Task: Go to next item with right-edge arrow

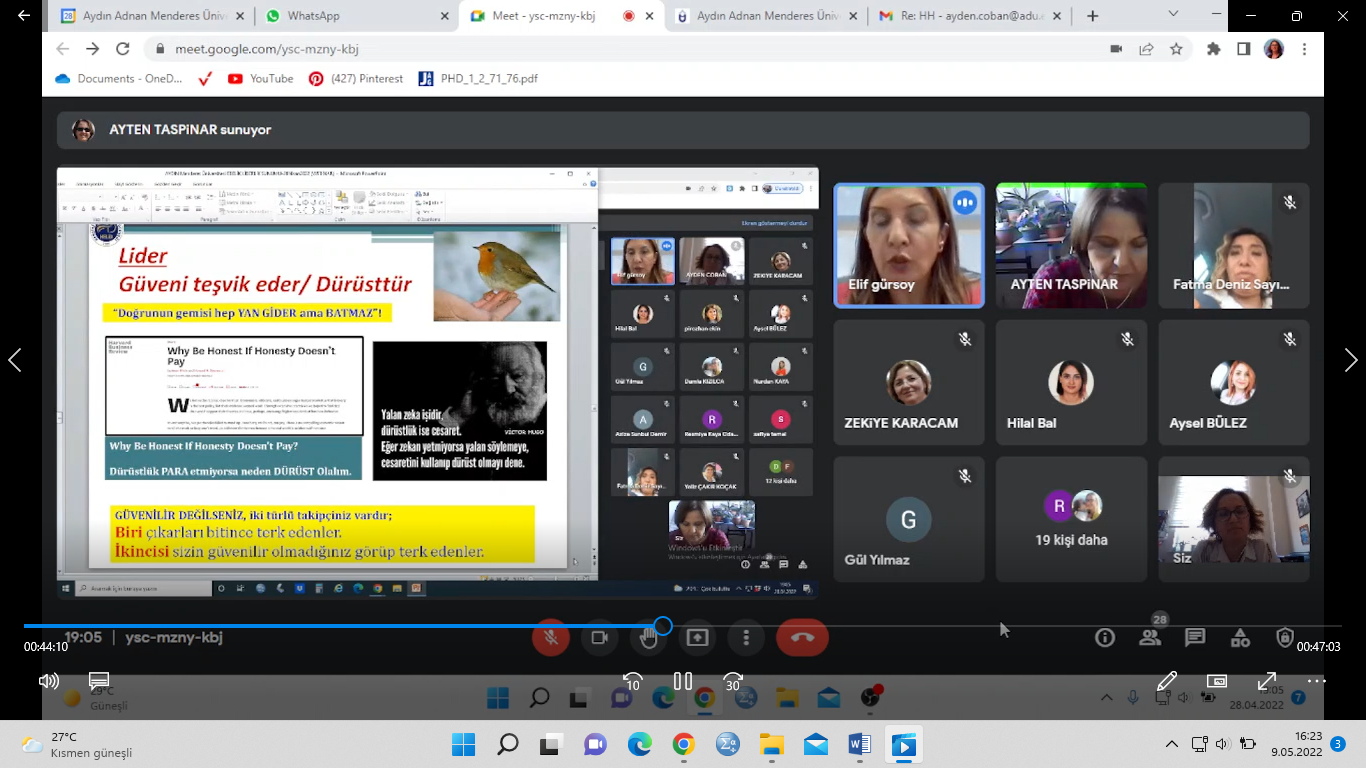Action: click(x=1351, y=360)
